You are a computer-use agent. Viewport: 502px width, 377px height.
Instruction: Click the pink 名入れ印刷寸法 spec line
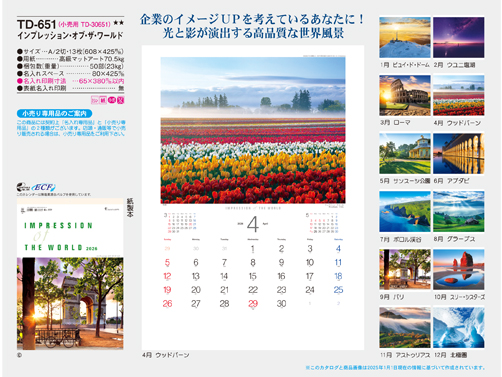(70, 81)
